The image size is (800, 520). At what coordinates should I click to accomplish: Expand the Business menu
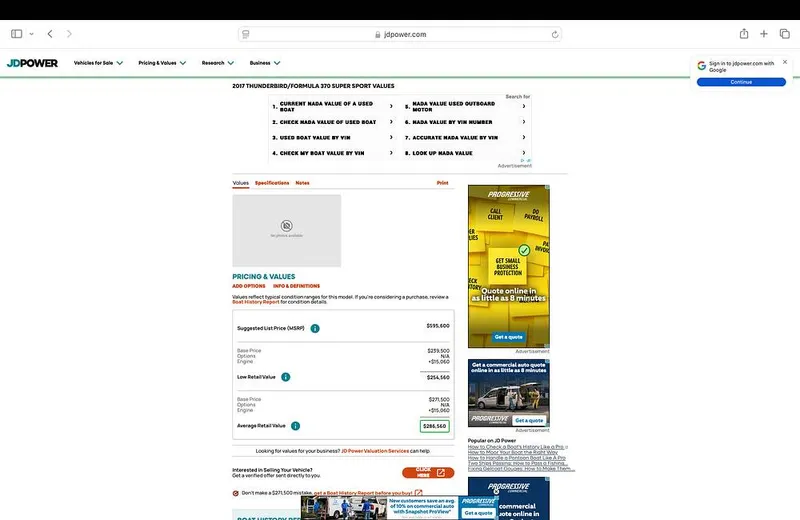click(265, 63)
